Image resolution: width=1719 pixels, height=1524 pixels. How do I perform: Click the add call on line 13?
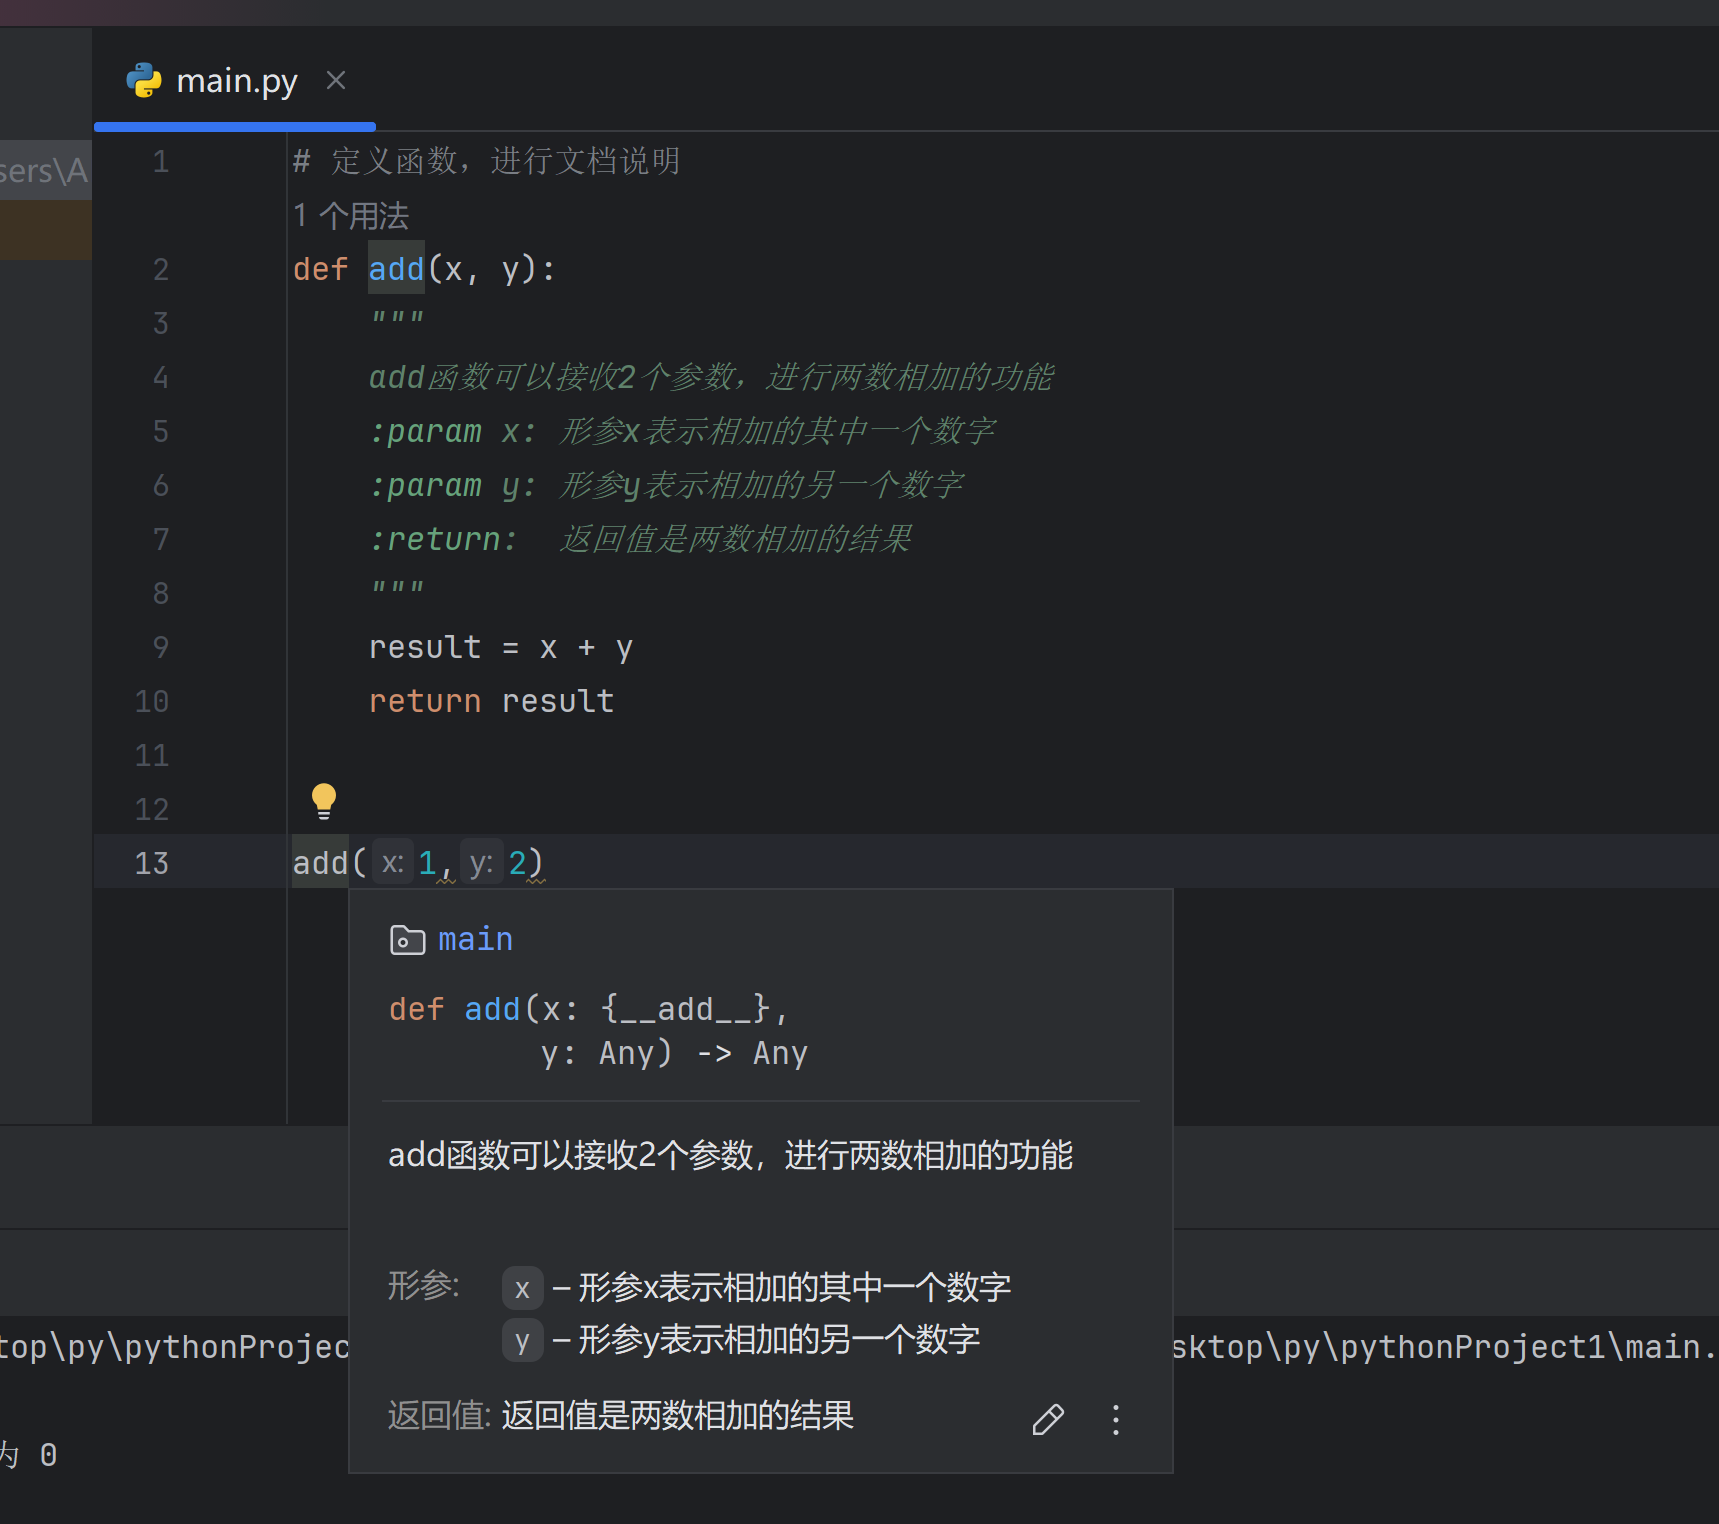point(320,862)
